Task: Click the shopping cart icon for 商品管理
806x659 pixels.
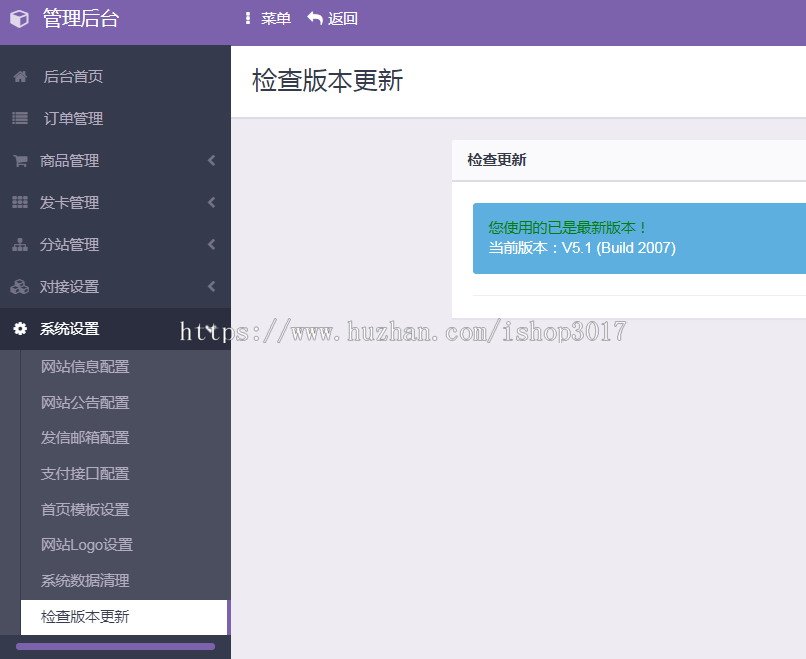Action: pyautogui.click(x=19, y=160)
